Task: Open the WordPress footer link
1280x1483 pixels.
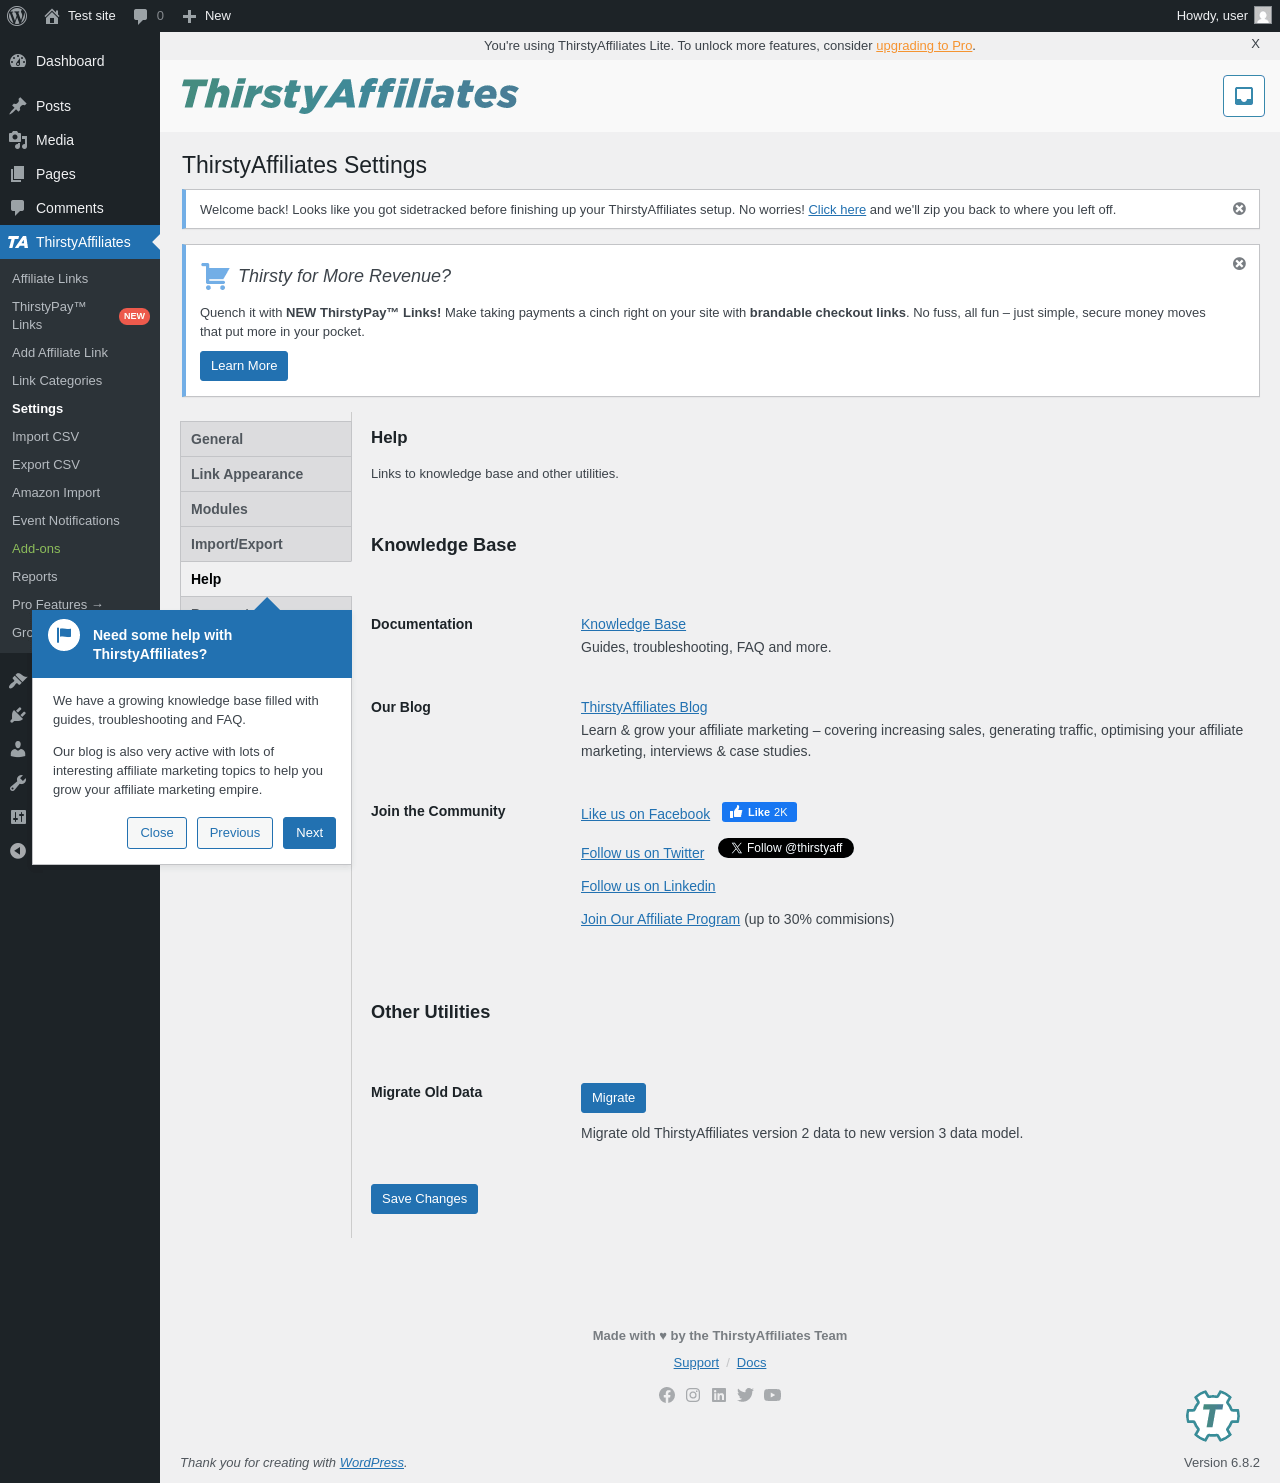Action: [372, 1463]
